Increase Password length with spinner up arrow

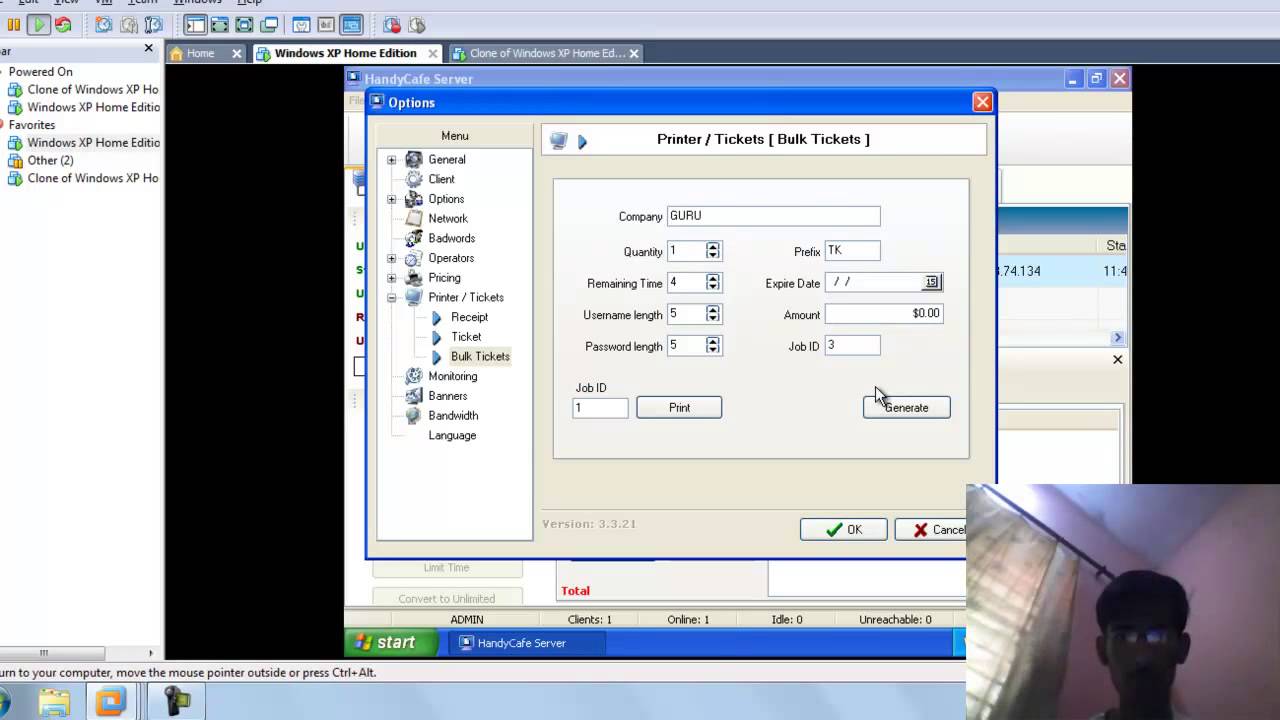tap(712, 341)
